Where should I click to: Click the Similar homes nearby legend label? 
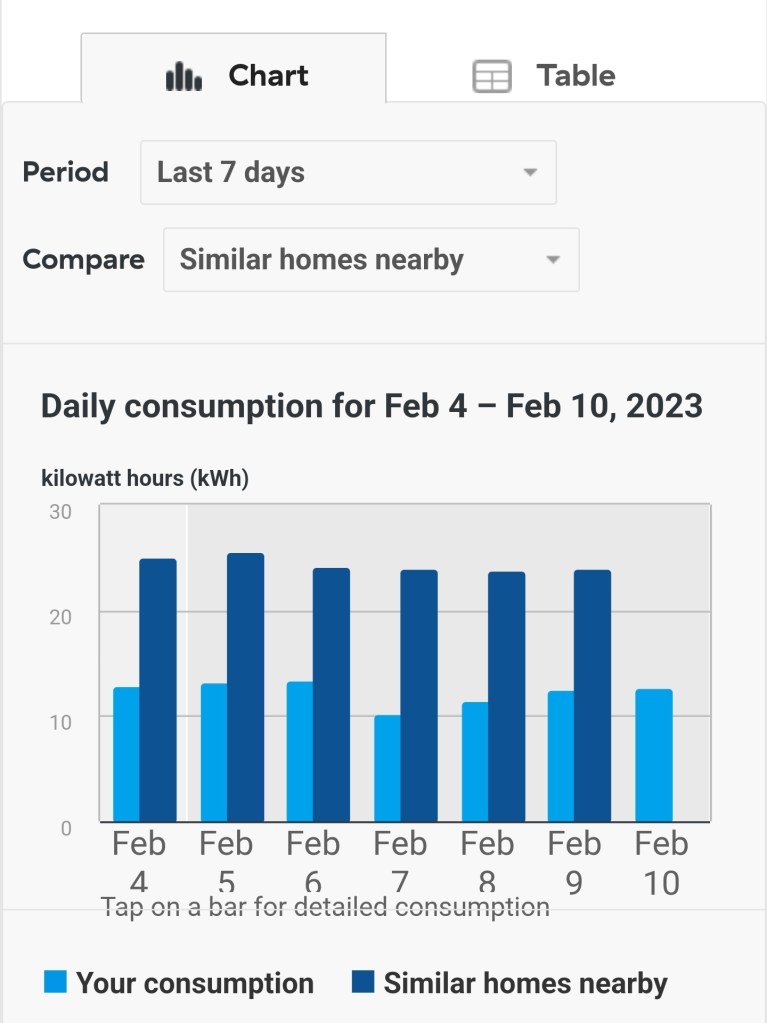click(x=525, y=983)
